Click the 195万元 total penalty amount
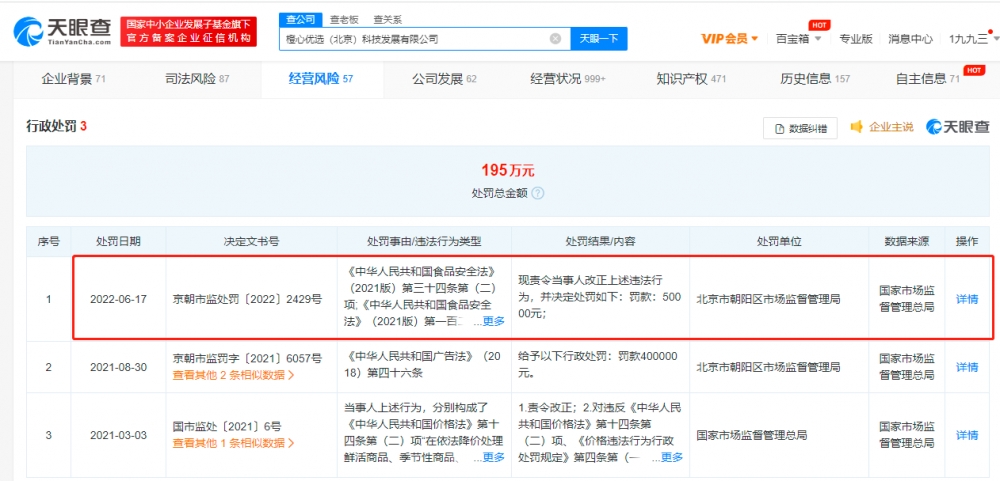The height and width of the screenshot is (481, 1000). point(508,170)
